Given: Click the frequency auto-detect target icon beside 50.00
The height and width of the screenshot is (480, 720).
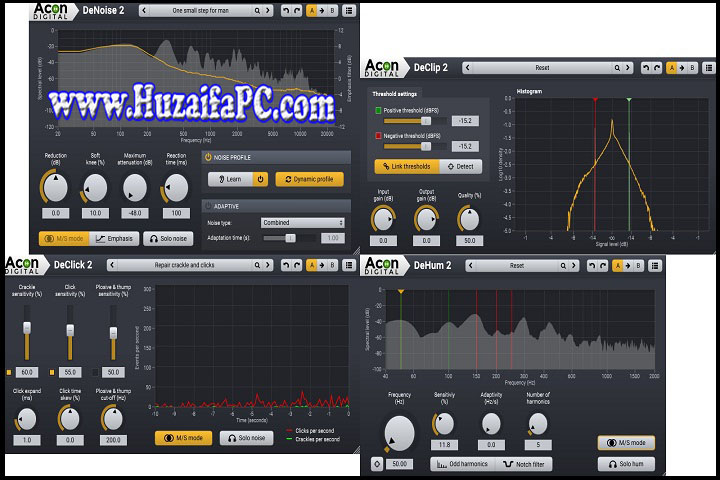Looking at the screenshot, I should 377,464.
